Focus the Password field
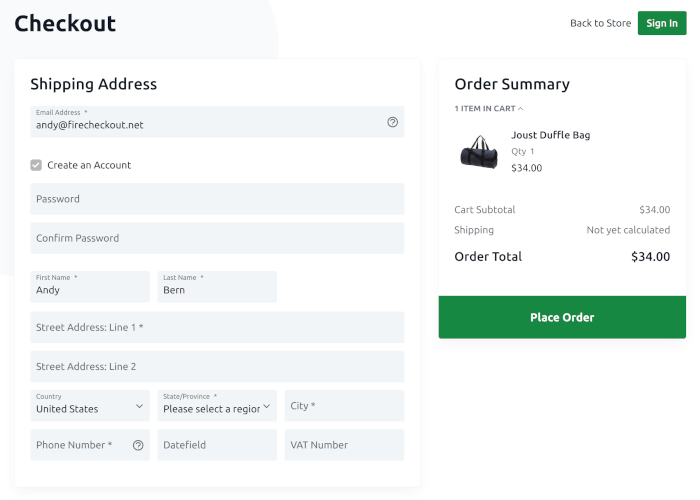 point(217,199)
